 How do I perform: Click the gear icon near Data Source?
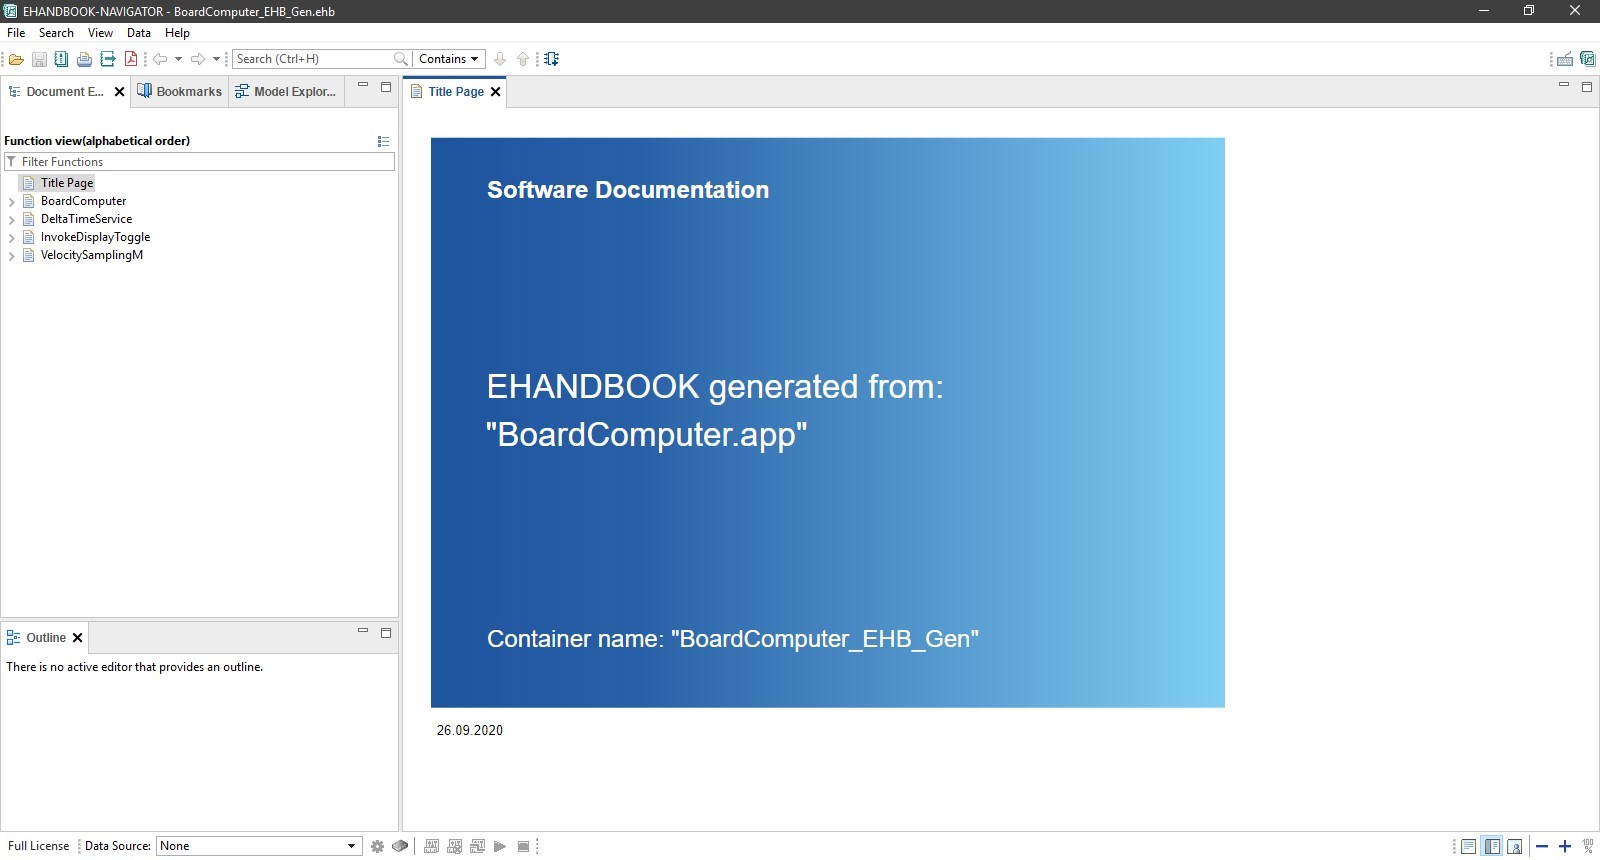point(377,846)
